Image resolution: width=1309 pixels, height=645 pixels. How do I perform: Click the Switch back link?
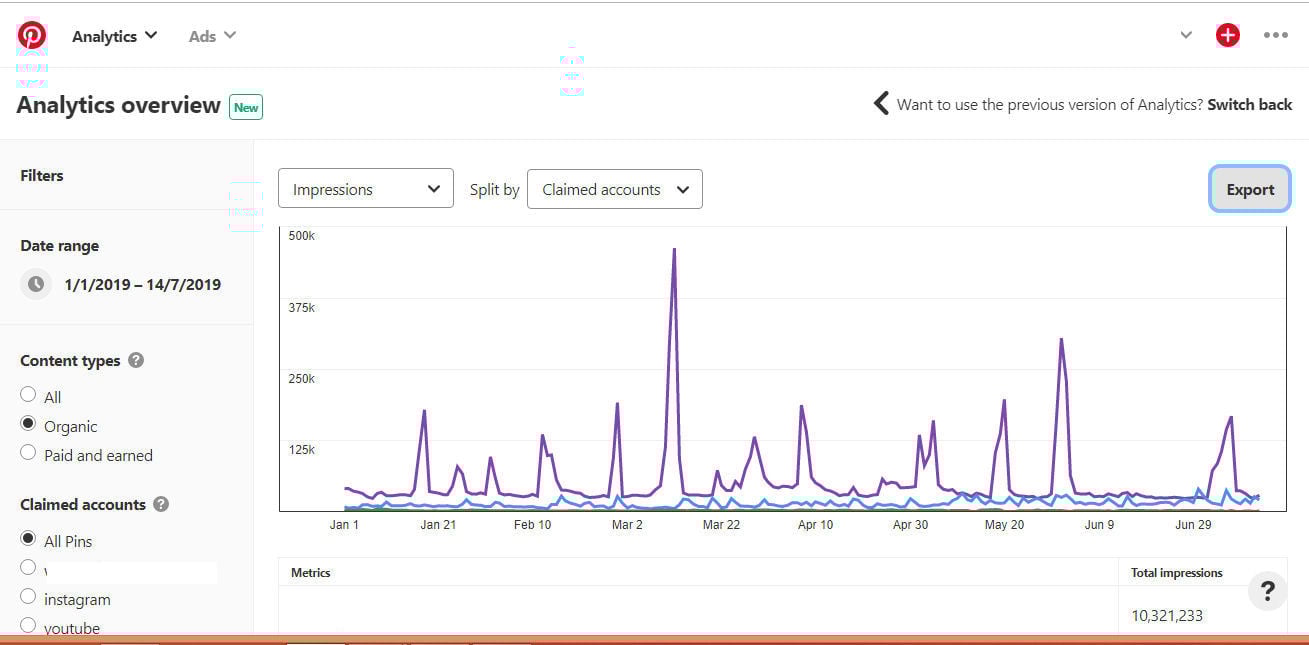pyautogui.click(x=1249, y=104)
